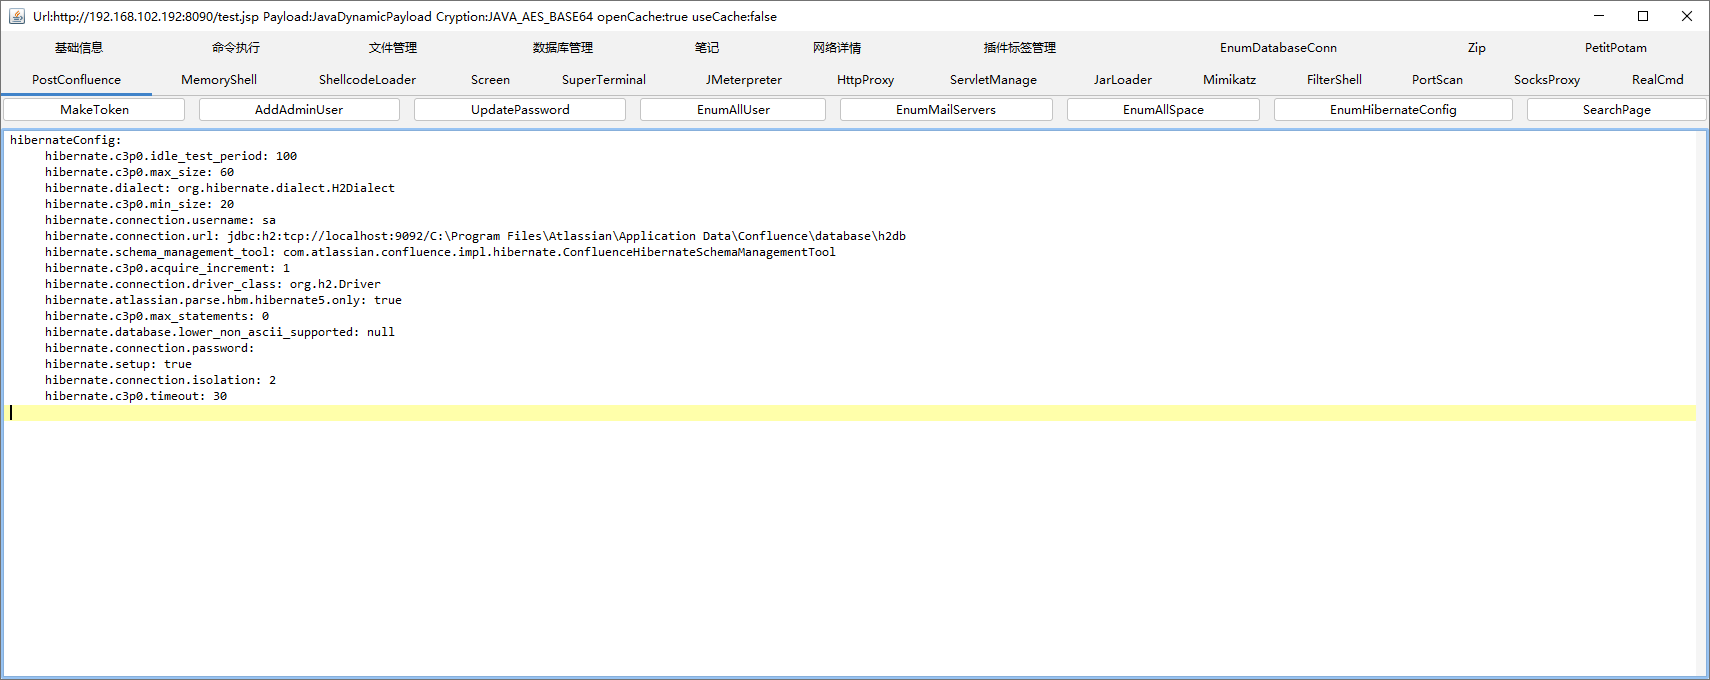Click the EnumAllSpace button
The height and width of the screenshot is (680, 1710).
(x=1163, y=110)
